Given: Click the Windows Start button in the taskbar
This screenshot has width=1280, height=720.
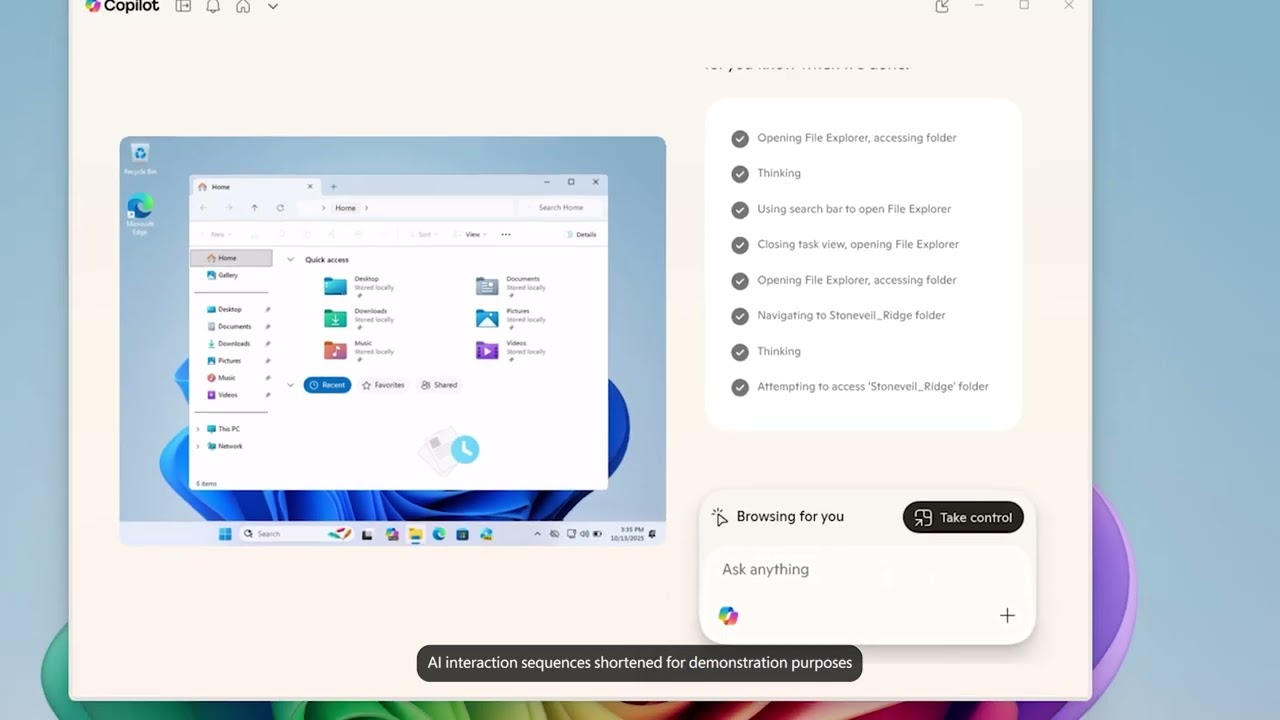Looking at the screenshot, I should tap(224, 533).
